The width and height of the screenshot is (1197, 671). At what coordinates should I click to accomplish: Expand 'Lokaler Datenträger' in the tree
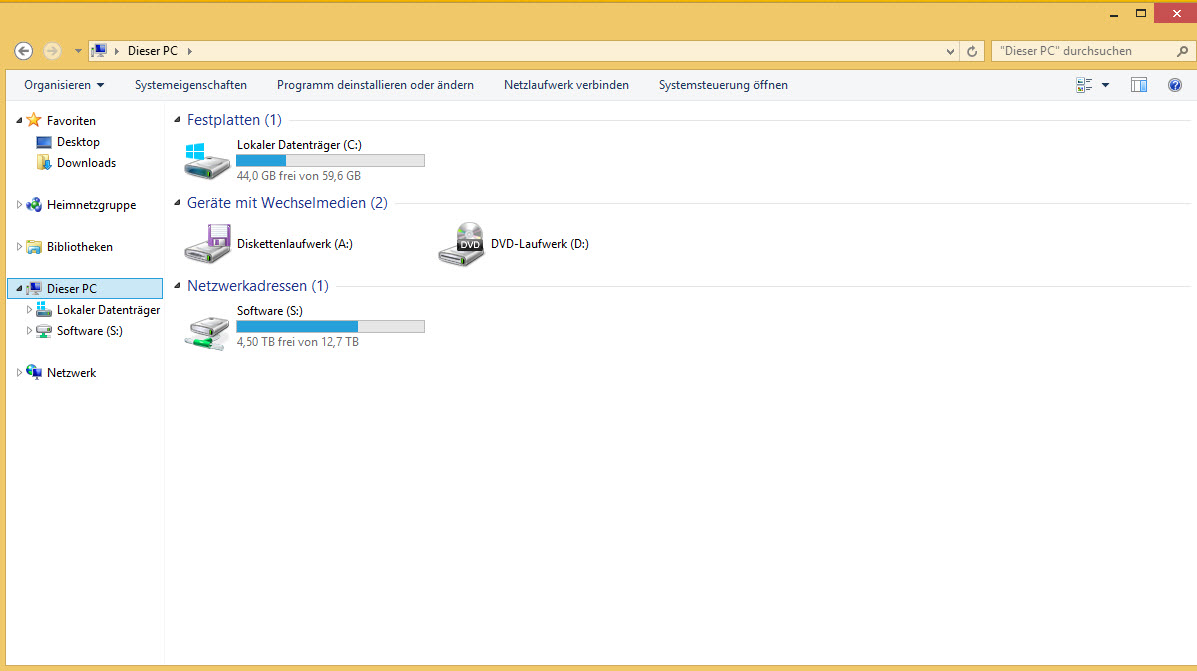click(29, 310)
